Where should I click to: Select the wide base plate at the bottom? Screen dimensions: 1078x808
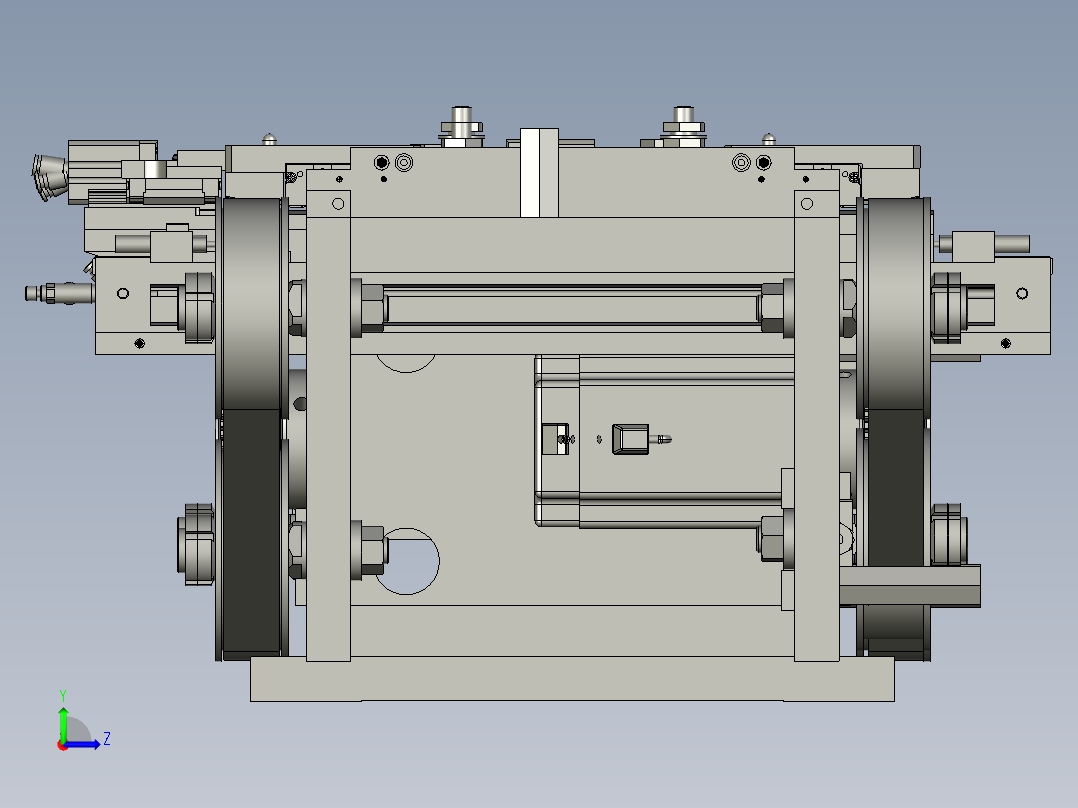(x=572, y=679)
